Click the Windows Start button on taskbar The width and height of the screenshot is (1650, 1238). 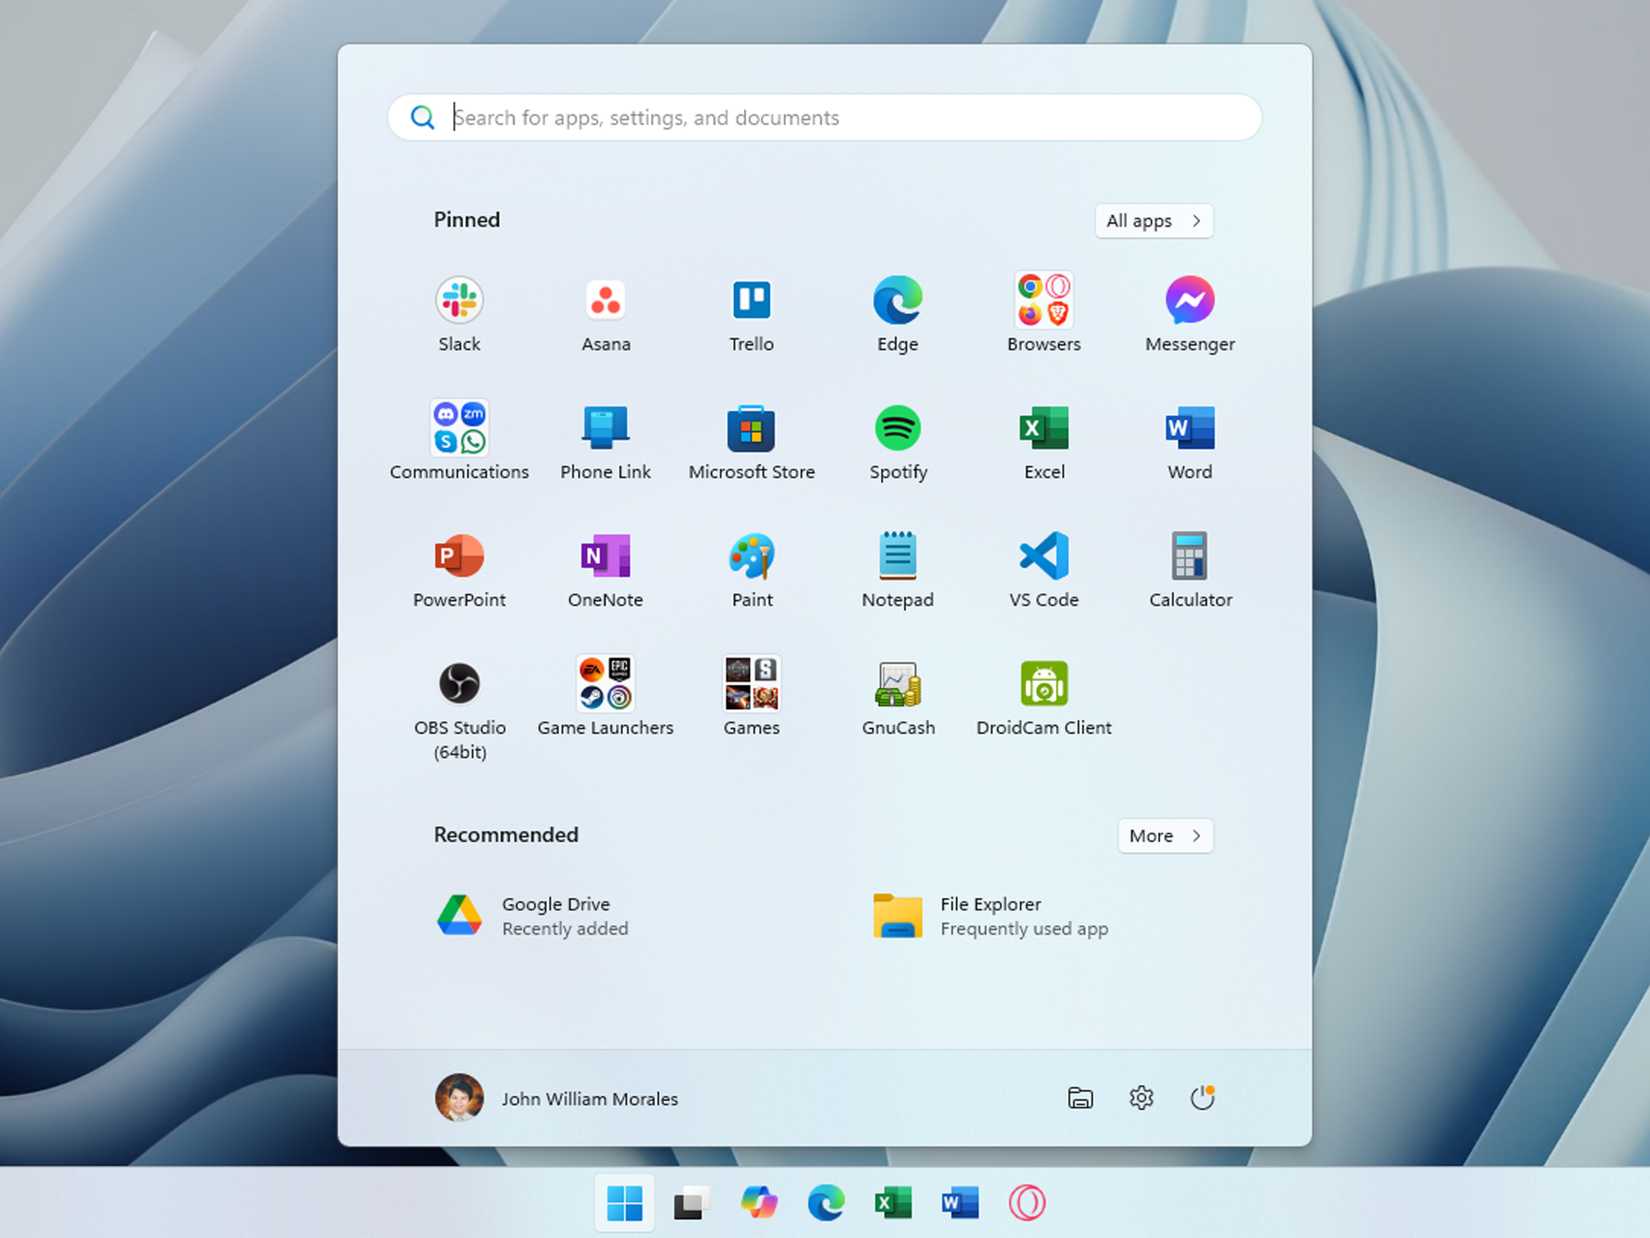pos(625,1203)
